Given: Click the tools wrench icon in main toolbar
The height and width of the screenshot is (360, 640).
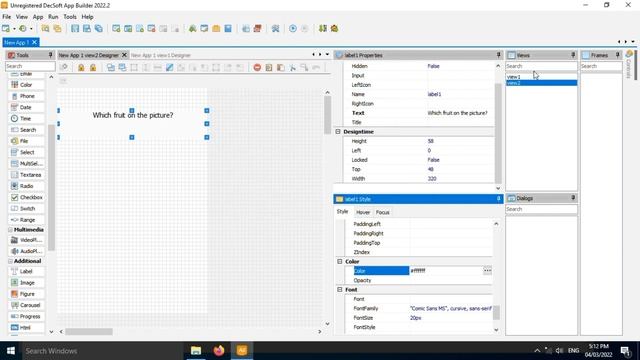Looking at the screenshot, I should (x=276, y=29).
